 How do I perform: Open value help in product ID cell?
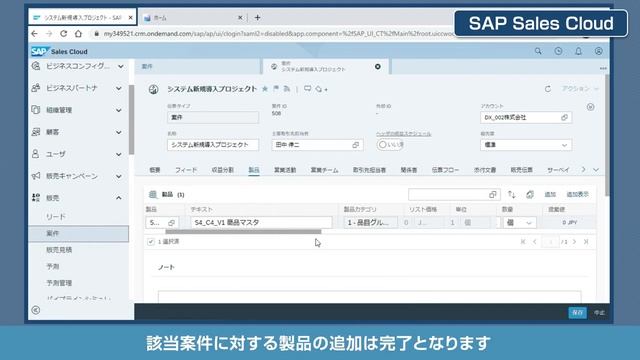pos(171,223)
